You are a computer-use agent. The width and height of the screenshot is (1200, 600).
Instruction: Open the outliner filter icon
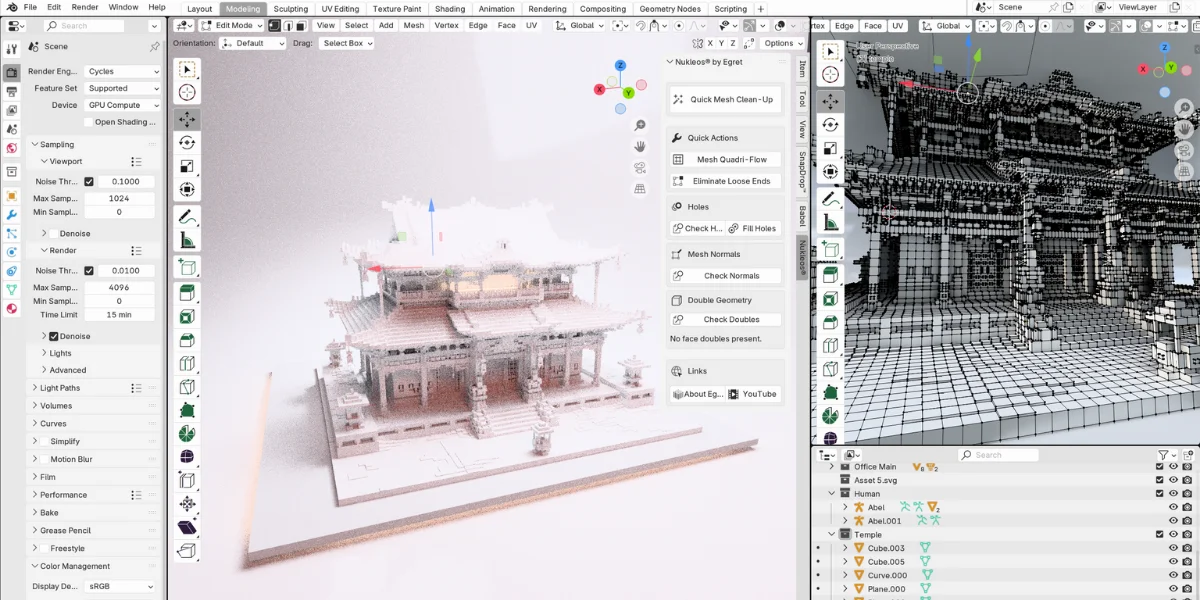[x=1164, y=454]
